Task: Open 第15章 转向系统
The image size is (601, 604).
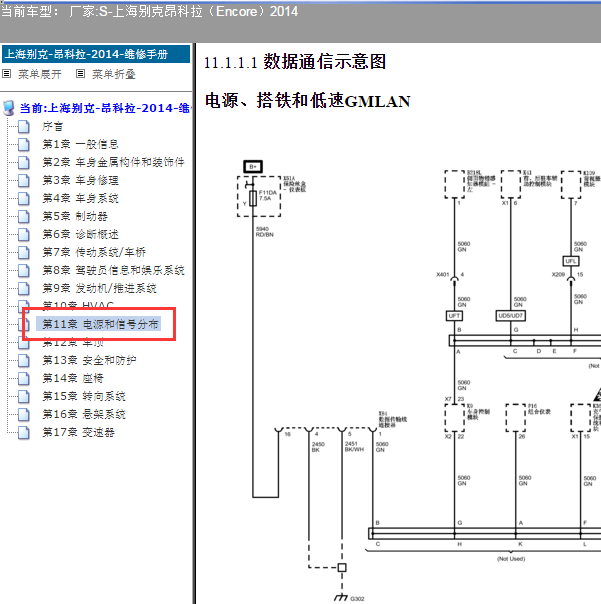Action: (x=84, y=396)
